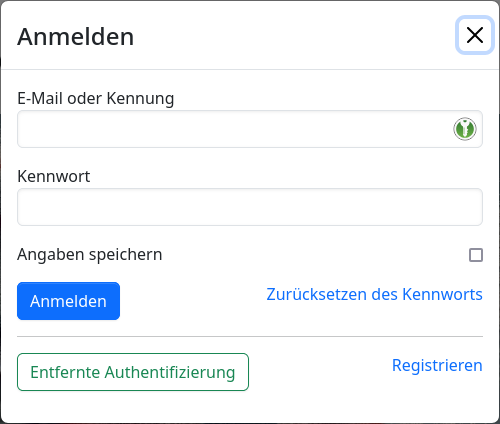Tick the remember-login checkbox box
Viewport: 500px width, 424px height.
click(x=476, y=255)
